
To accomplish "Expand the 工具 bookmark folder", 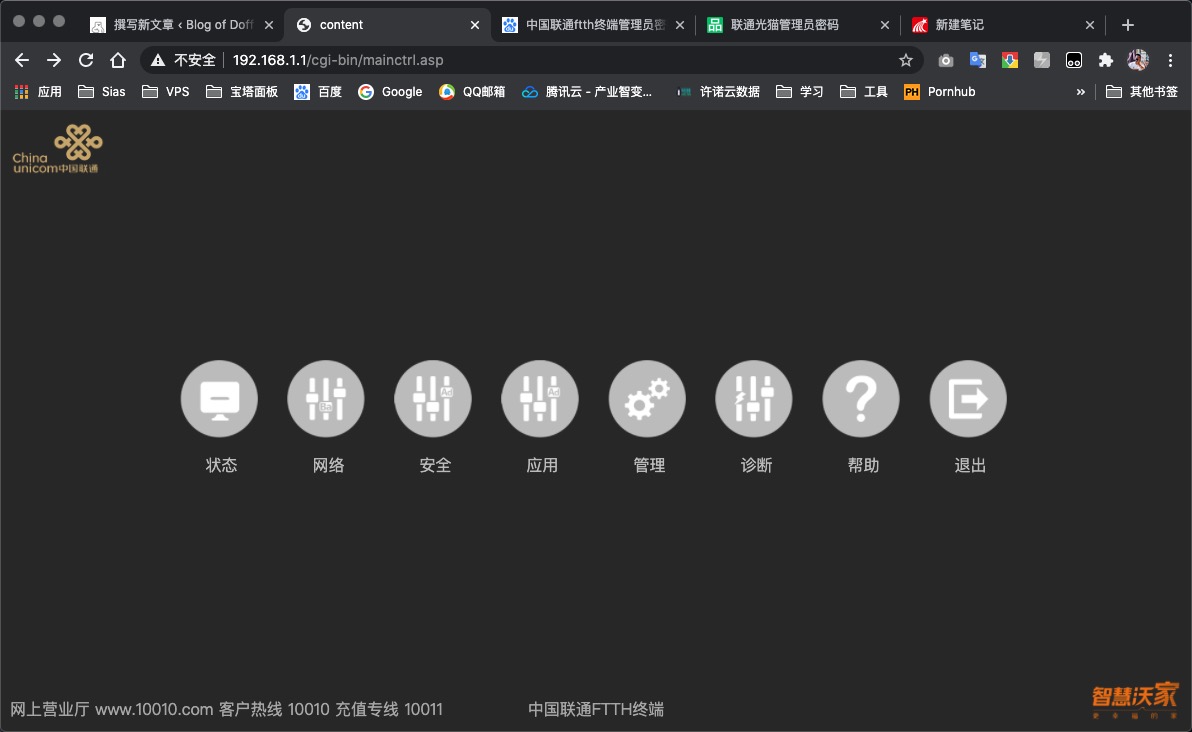I will 864,92.
